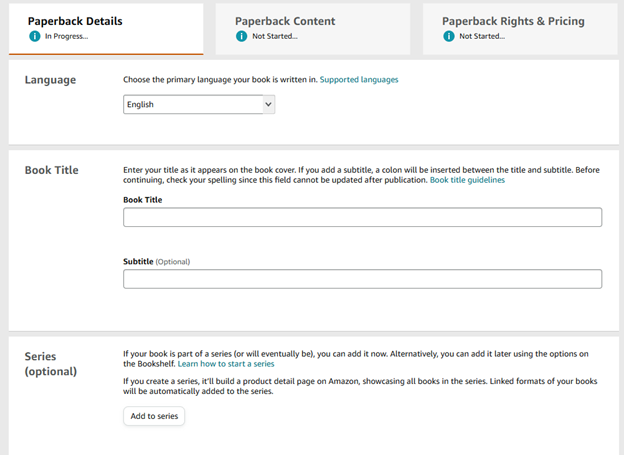The width and height of the screenshot is (624, 455).
Task: Click the Book Title field label
Action: tap(142, 200)
